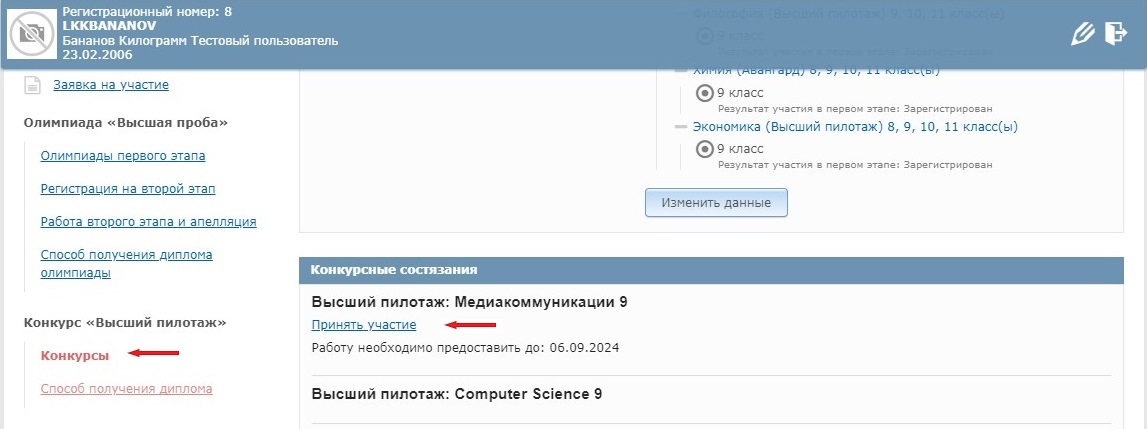Open Регистрация на второй этап
Image resolution: width=1147 pixels, height=429 pixels.
(x=128, y=189)
